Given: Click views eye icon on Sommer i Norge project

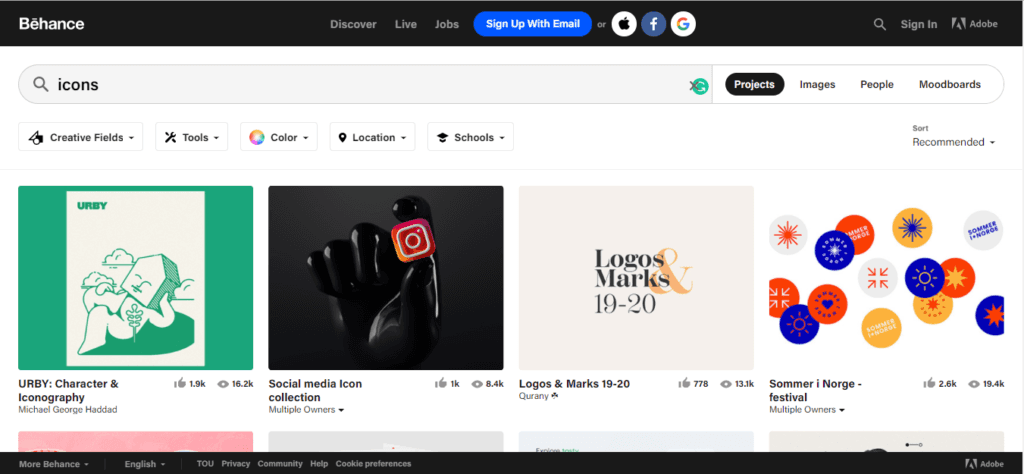Looking at the screenshot, I should pyautogui.click(x=974, y=384).
